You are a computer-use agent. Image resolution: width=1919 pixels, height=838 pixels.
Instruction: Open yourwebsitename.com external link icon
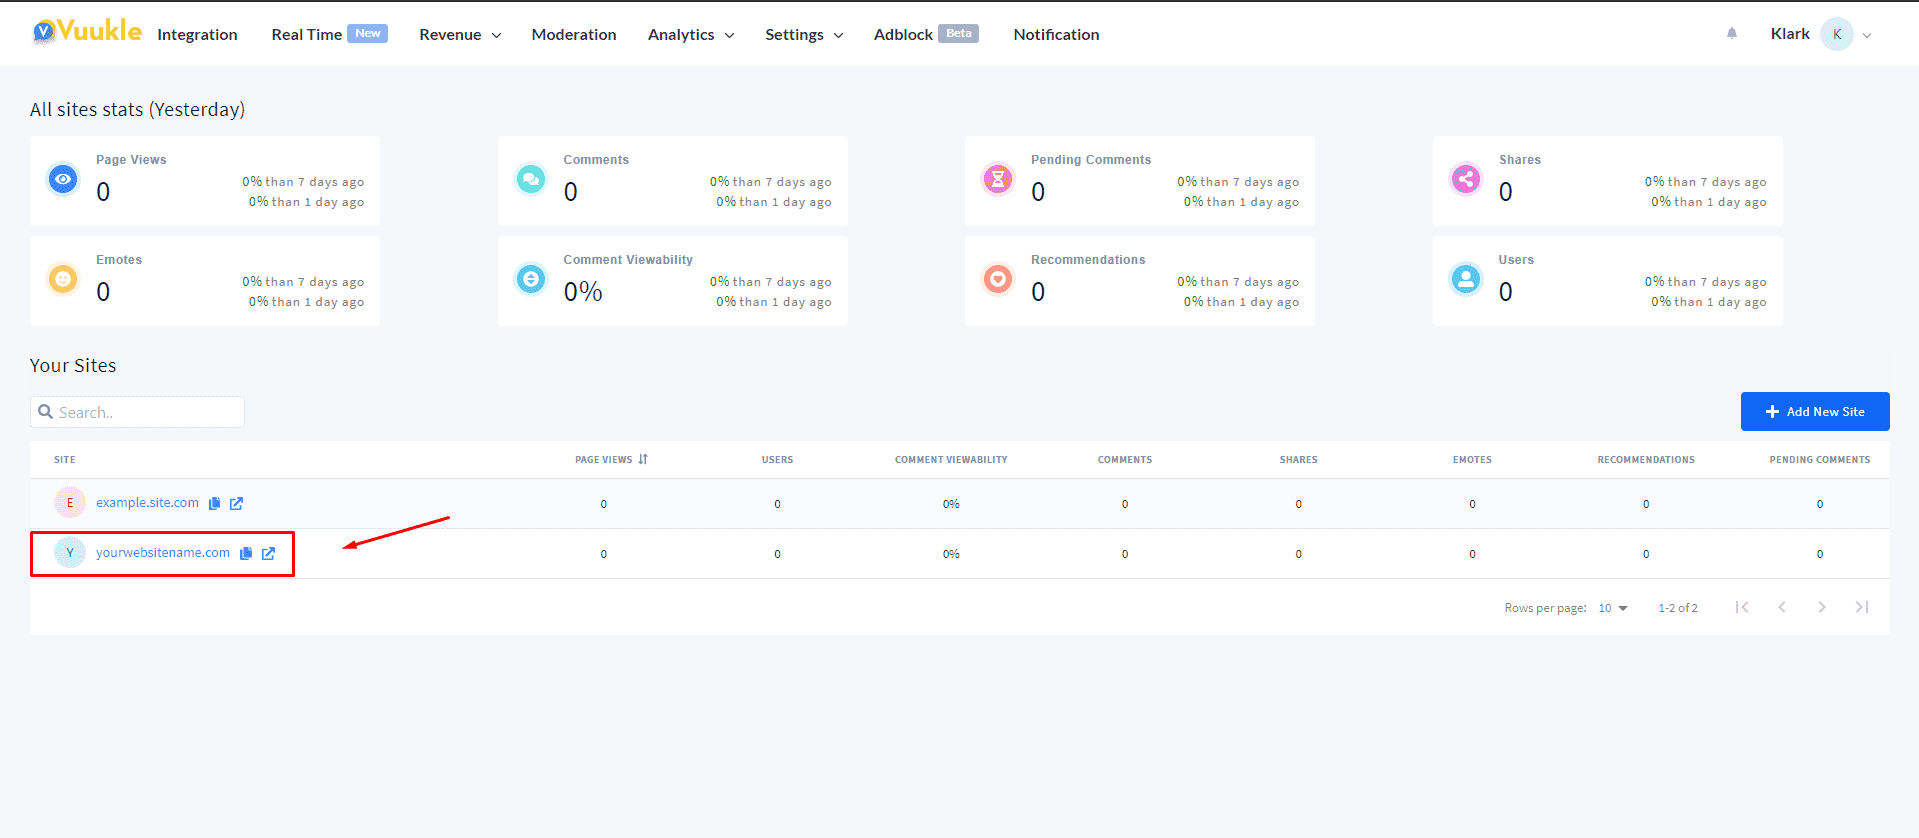(x=268, y=553)
